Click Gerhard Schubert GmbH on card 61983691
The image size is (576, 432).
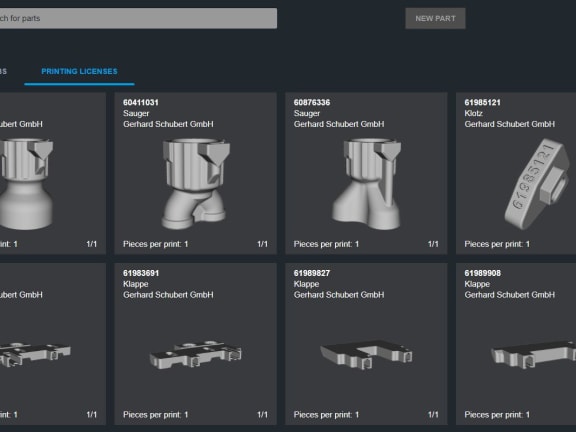(x=168, y=295)
